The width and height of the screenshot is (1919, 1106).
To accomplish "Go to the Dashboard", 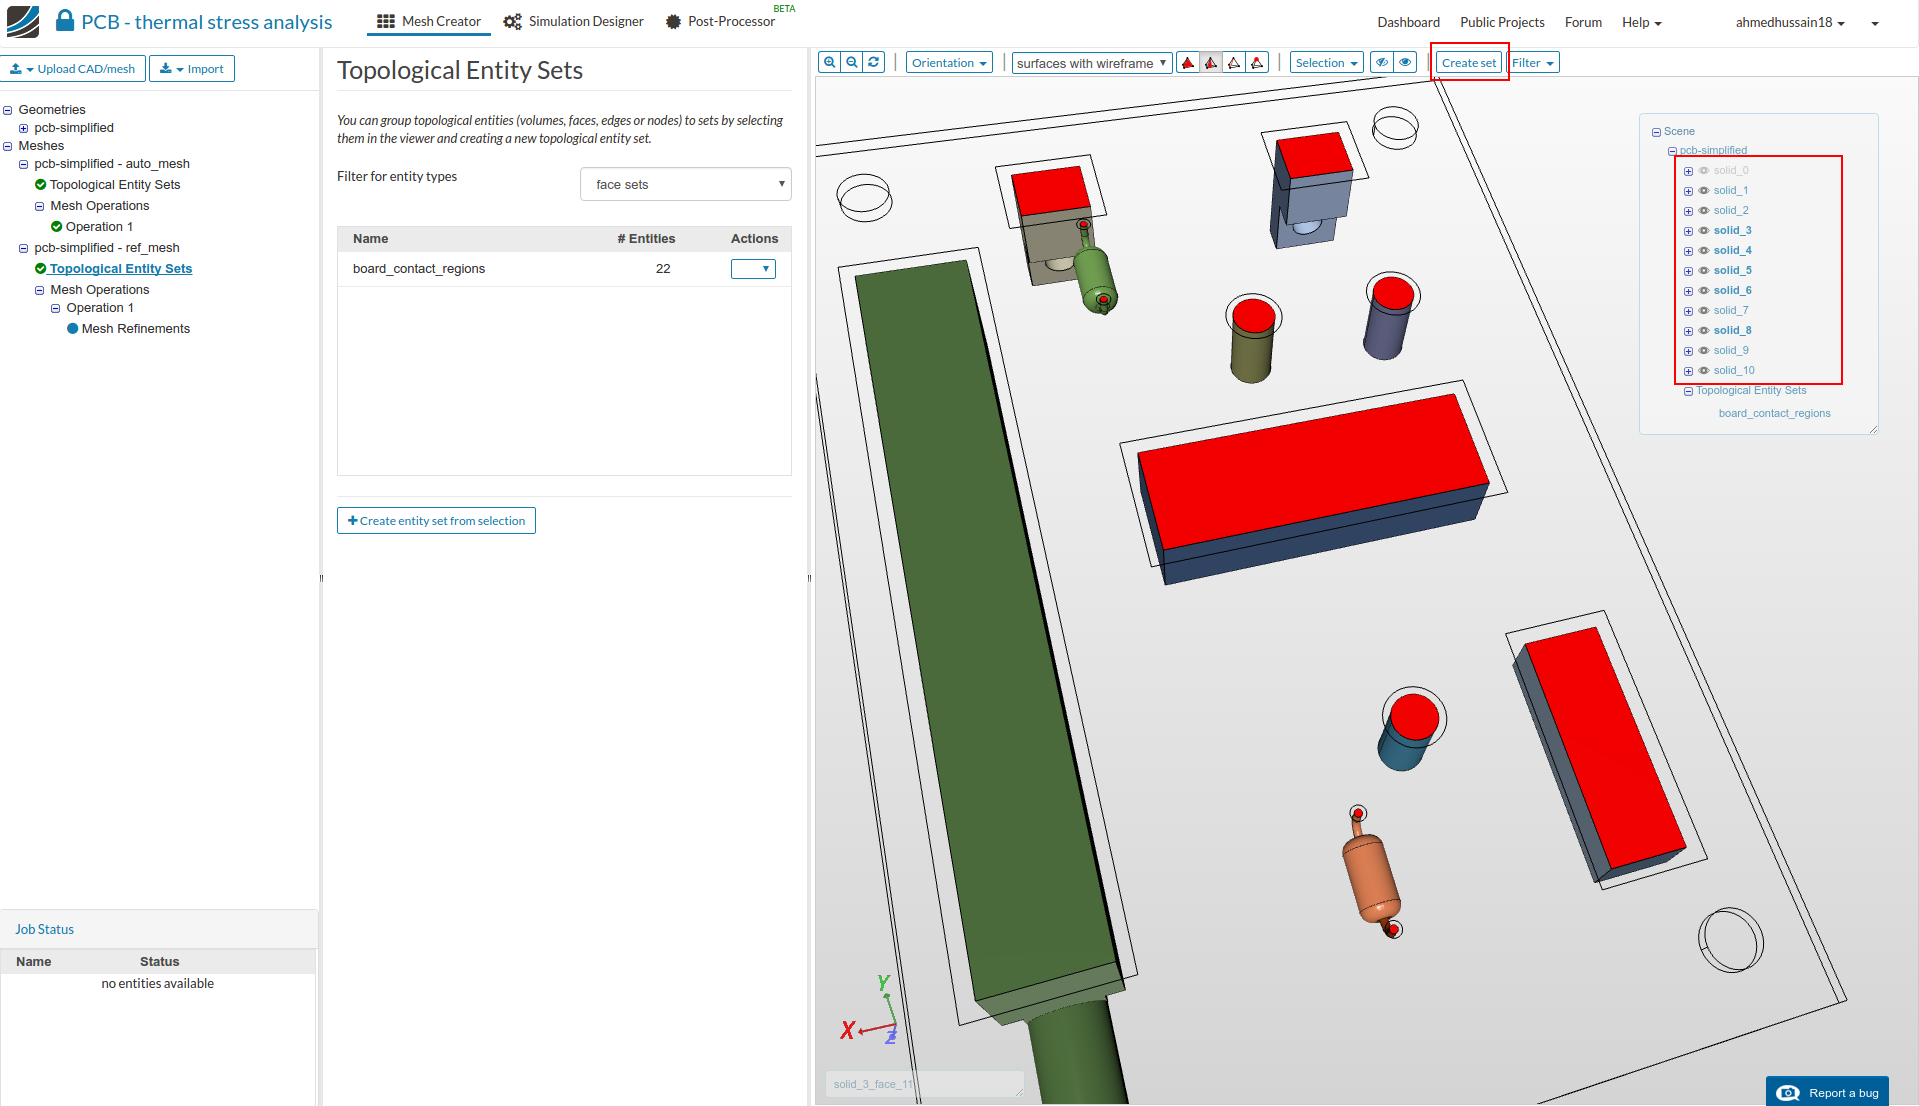I will pos(1408,22).
